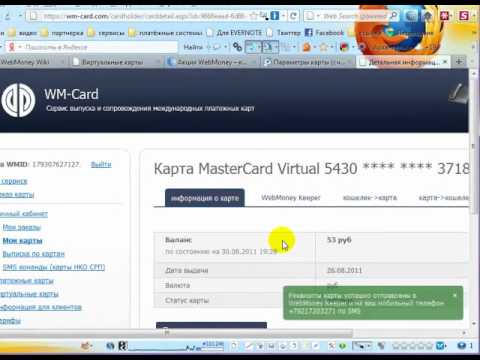Open the Твиттер bookmark
This screenshot has width=480, height=360.
[x=284, y=33]
